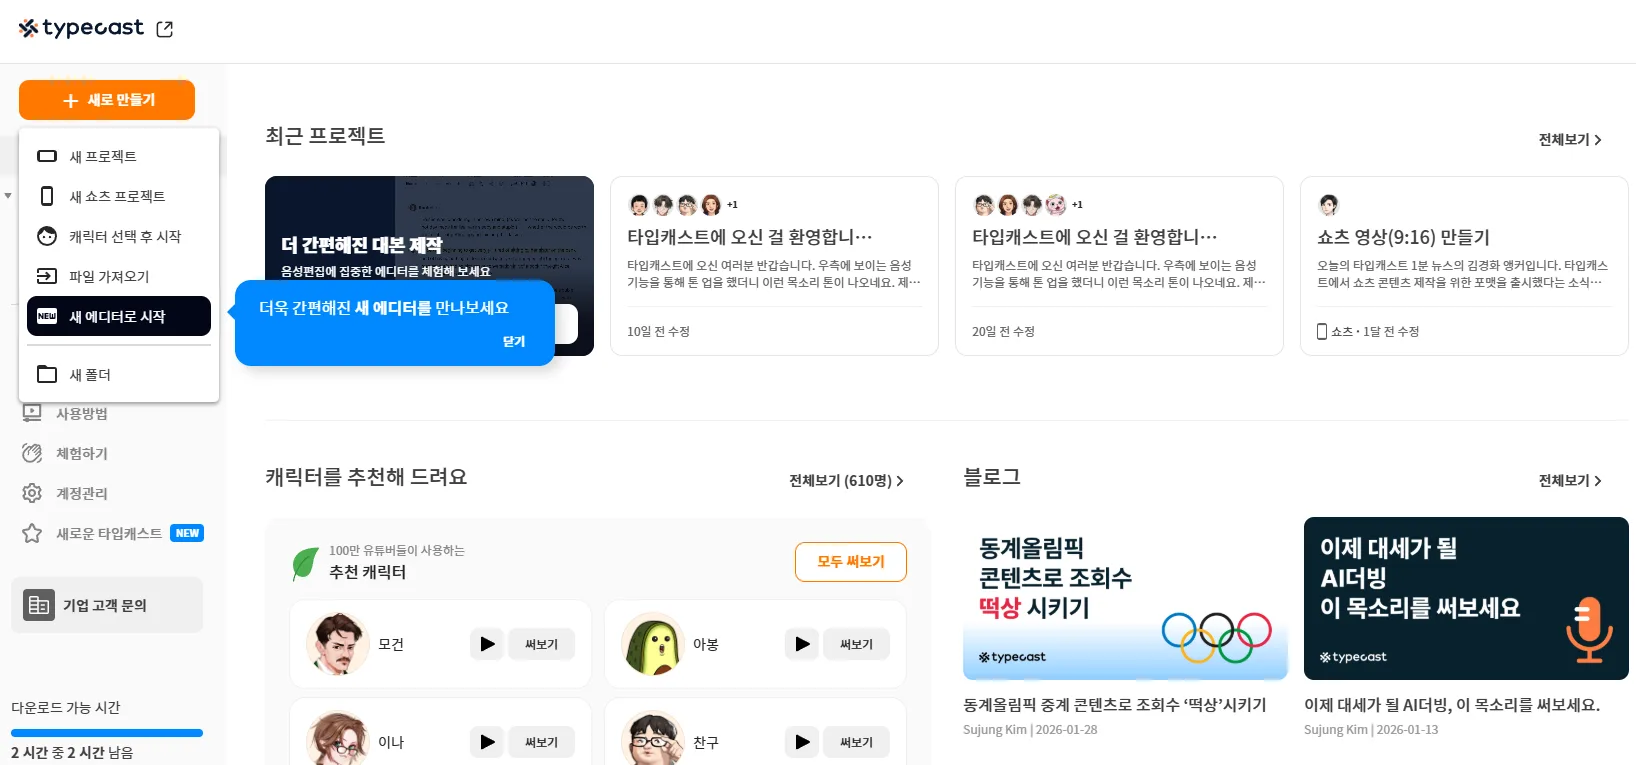Screen dimensions: 1636x765
Task: Open blog post 이제 대세가 될 AI더빙 title
Action: (1452, 705)
